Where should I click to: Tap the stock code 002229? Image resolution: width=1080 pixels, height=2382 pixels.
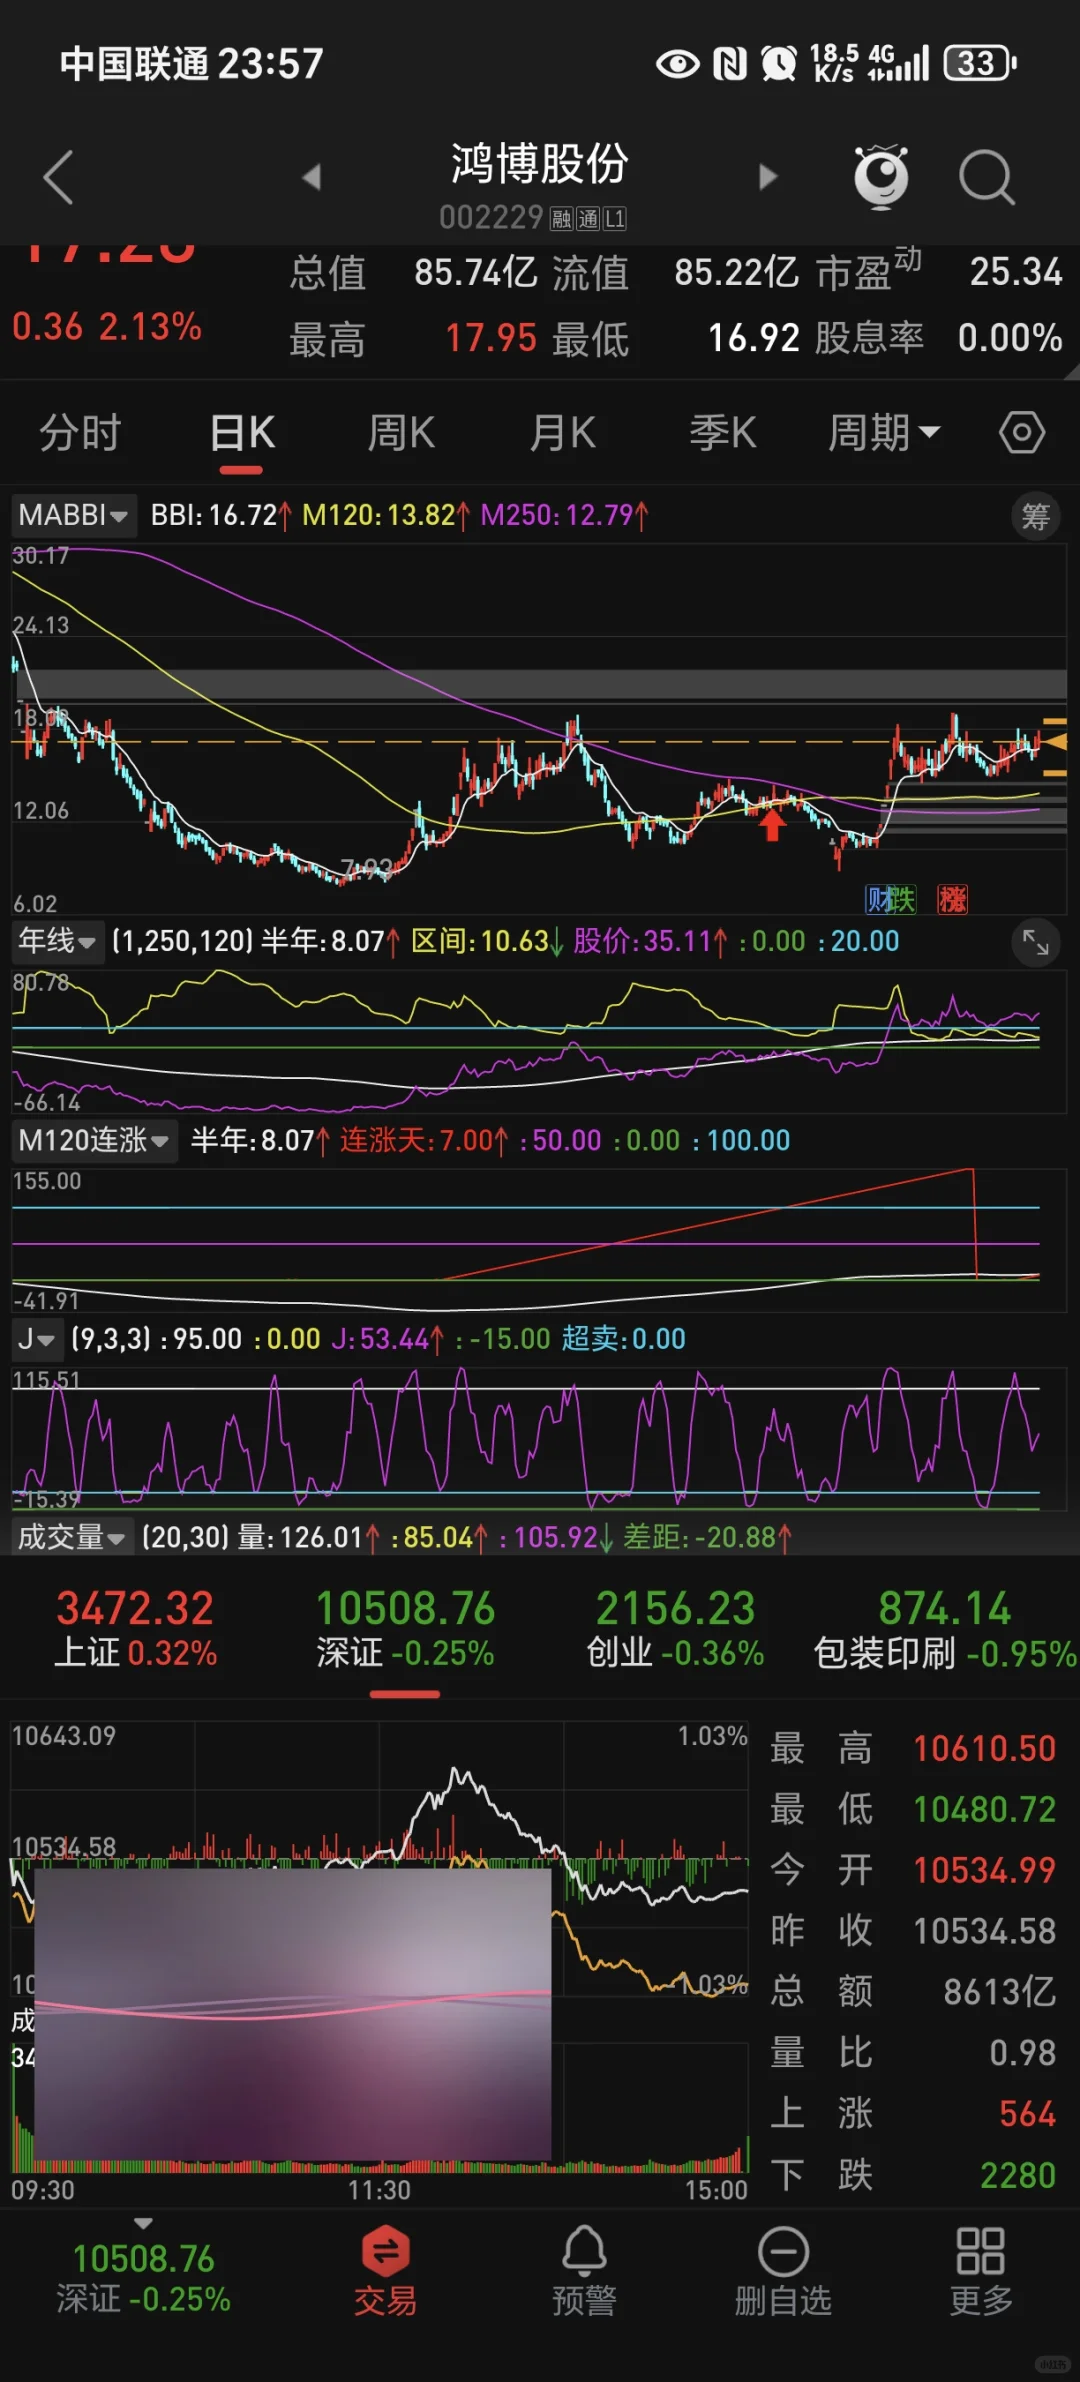pyautogui.click(x=491, y=218)
